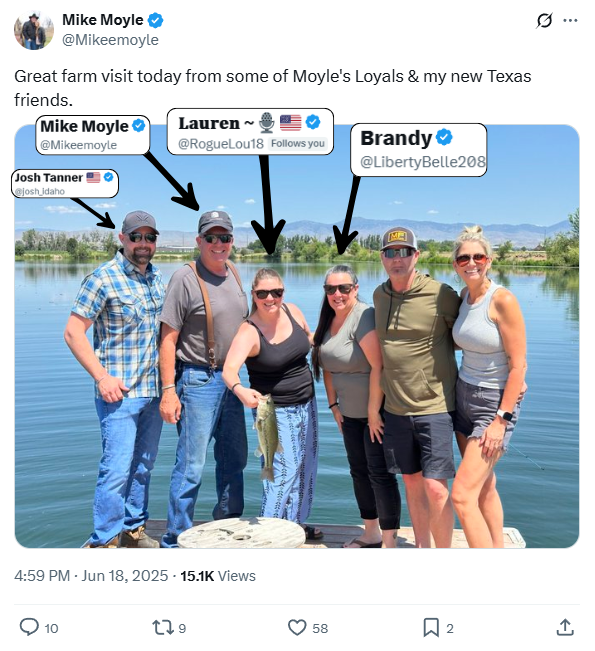Click the 10 replies count

[x=51, y=628]
